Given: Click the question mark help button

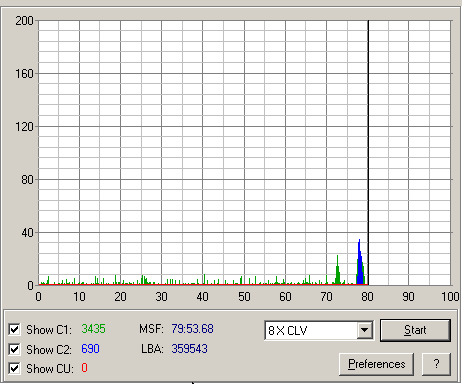Looking at the screenshot, I should tap(436, 364).
